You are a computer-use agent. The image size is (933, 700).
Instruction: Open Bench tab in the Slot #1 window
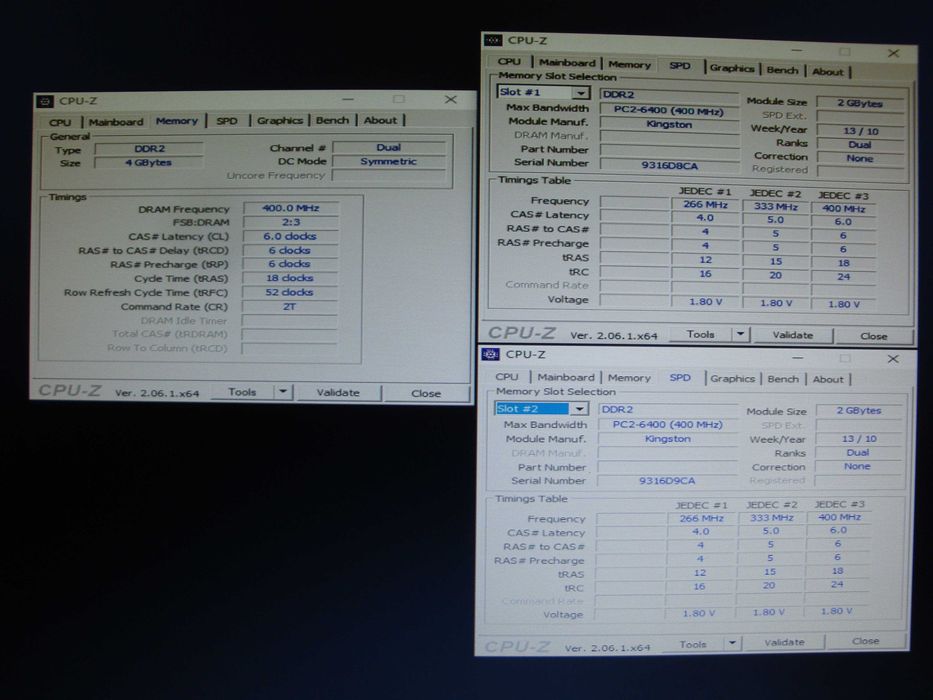coord(782,70)
